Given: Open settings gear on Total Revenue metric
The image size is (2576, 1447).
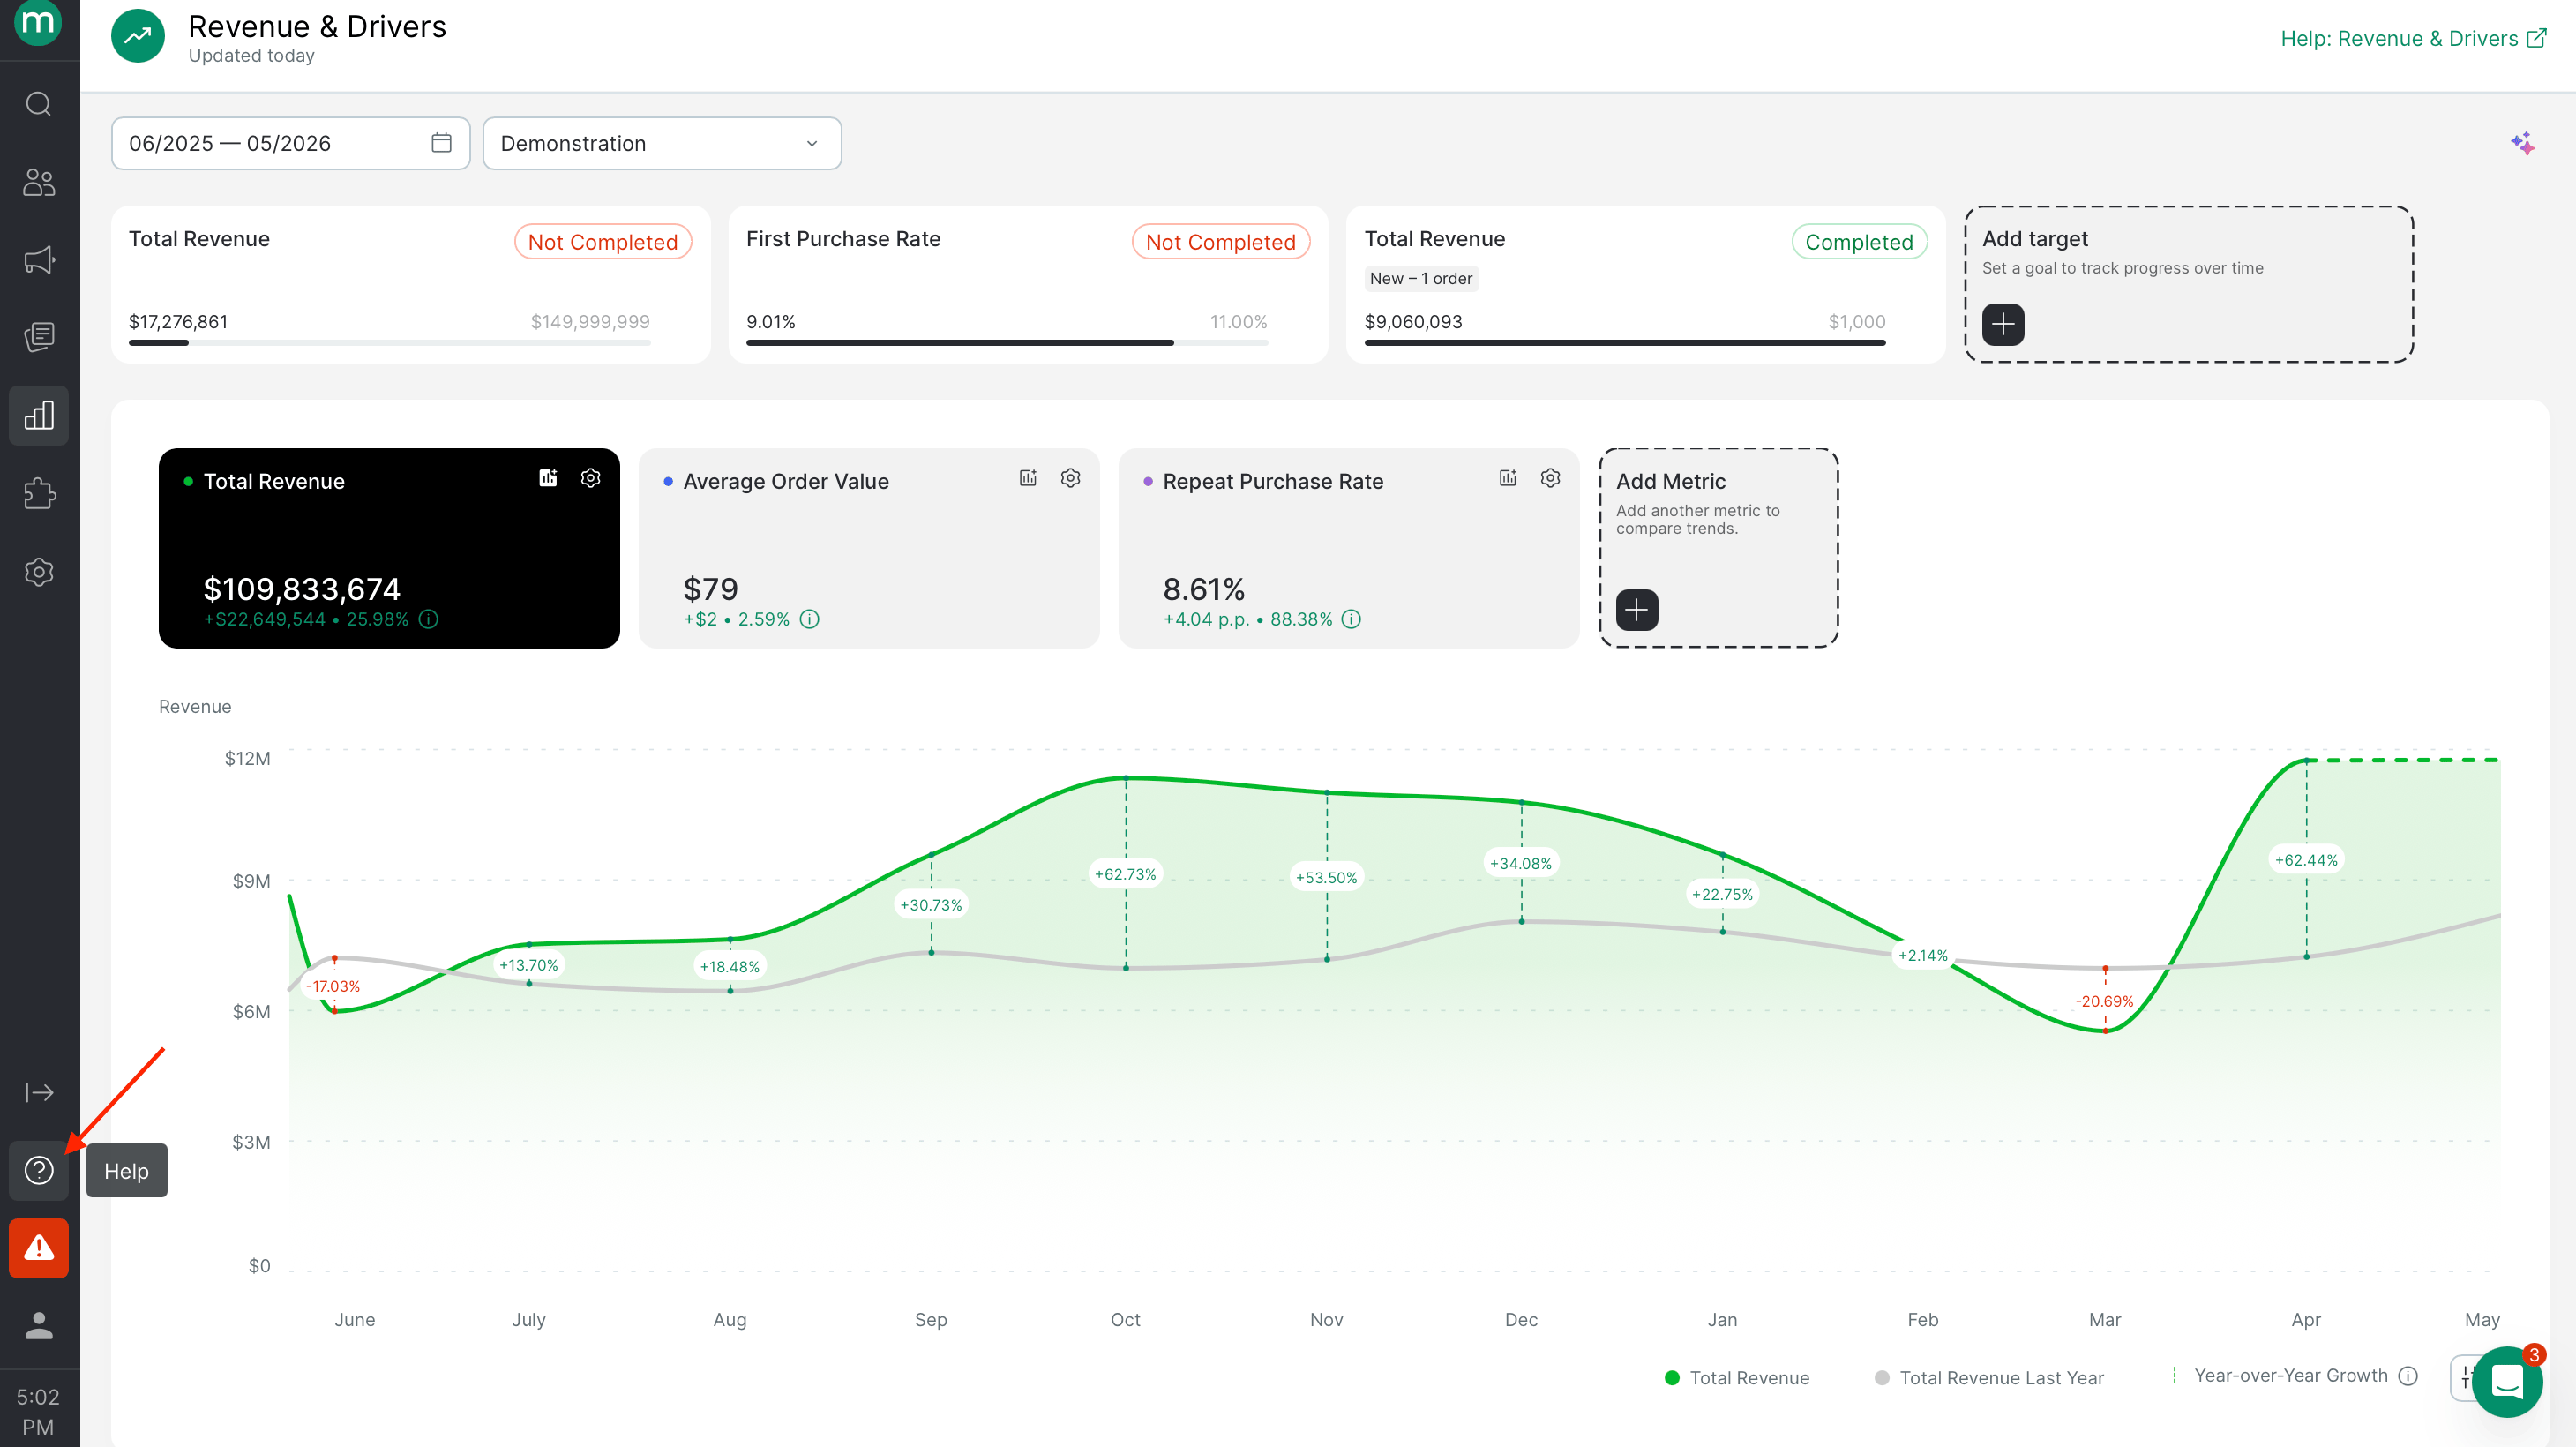Looking at the screenshot, I should click(x=591, y=478).
